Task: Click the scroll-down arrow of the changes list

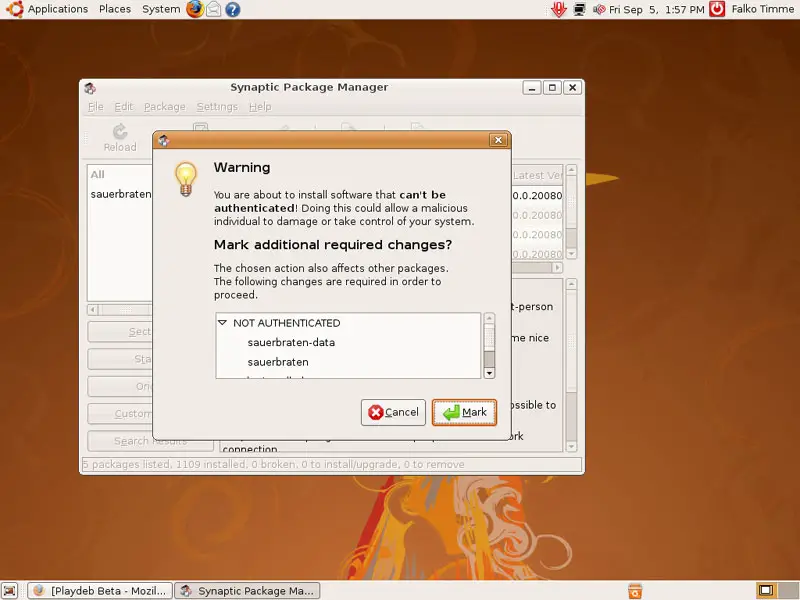Action: point(489,373)
